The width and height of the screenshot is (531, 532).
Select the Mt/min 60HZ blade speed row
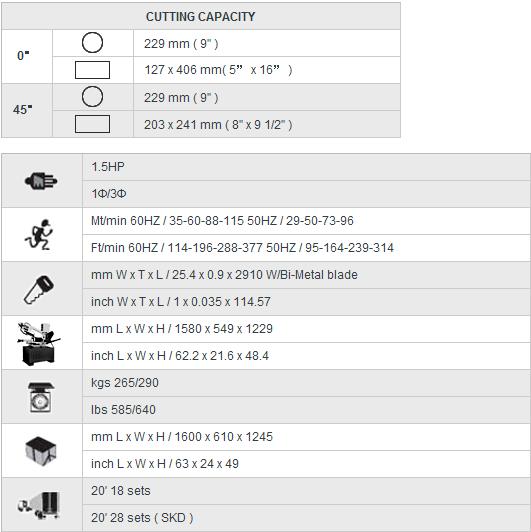point(306,221)
